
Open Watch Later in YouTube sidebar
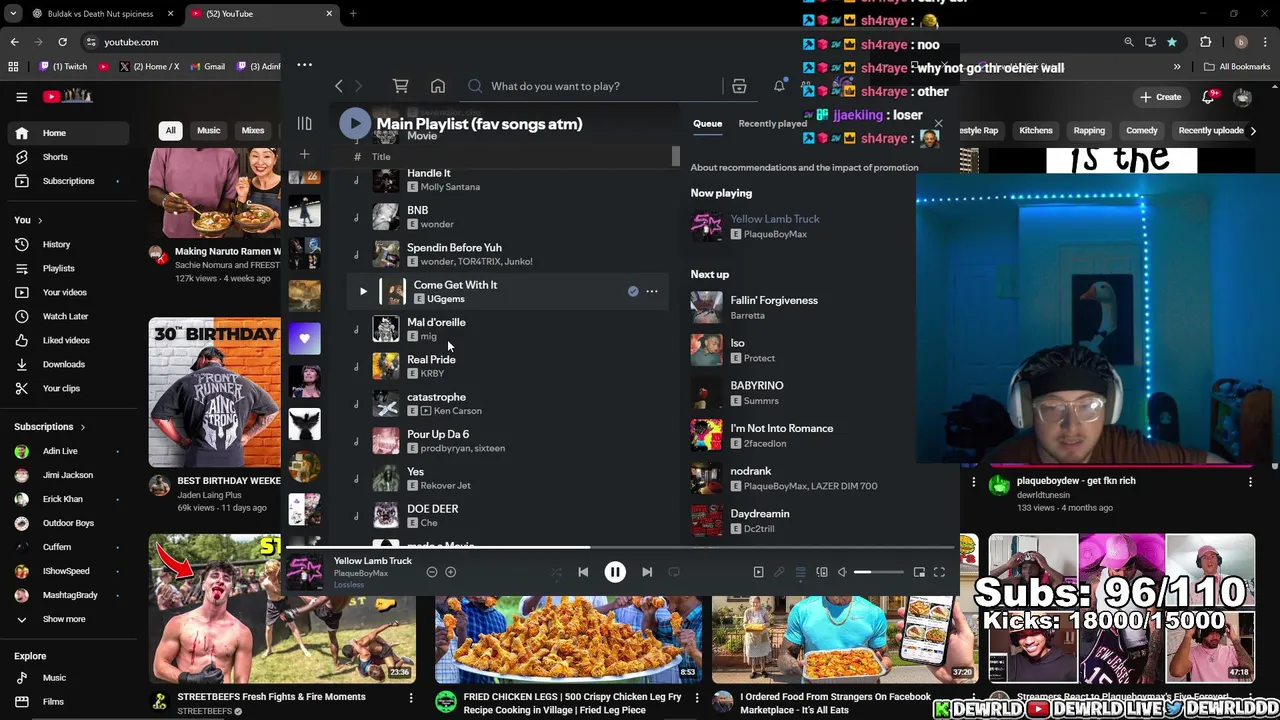[68, 316]
